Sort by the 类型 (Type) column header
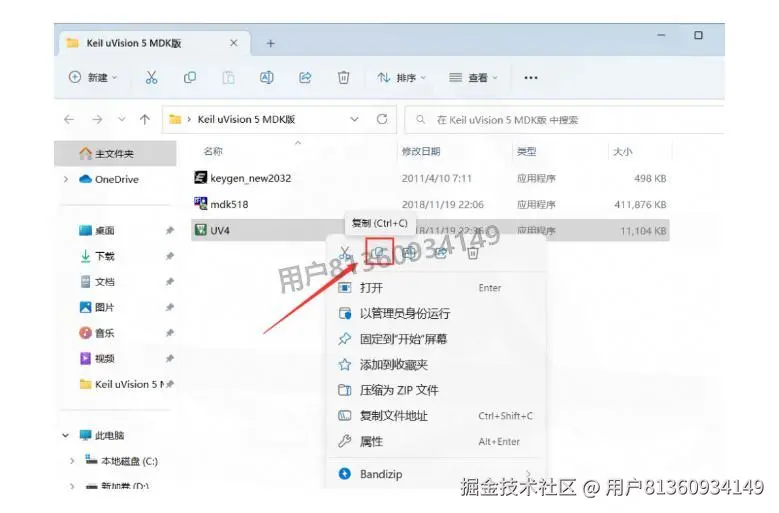779x513 pixels. tap(527, 151)
